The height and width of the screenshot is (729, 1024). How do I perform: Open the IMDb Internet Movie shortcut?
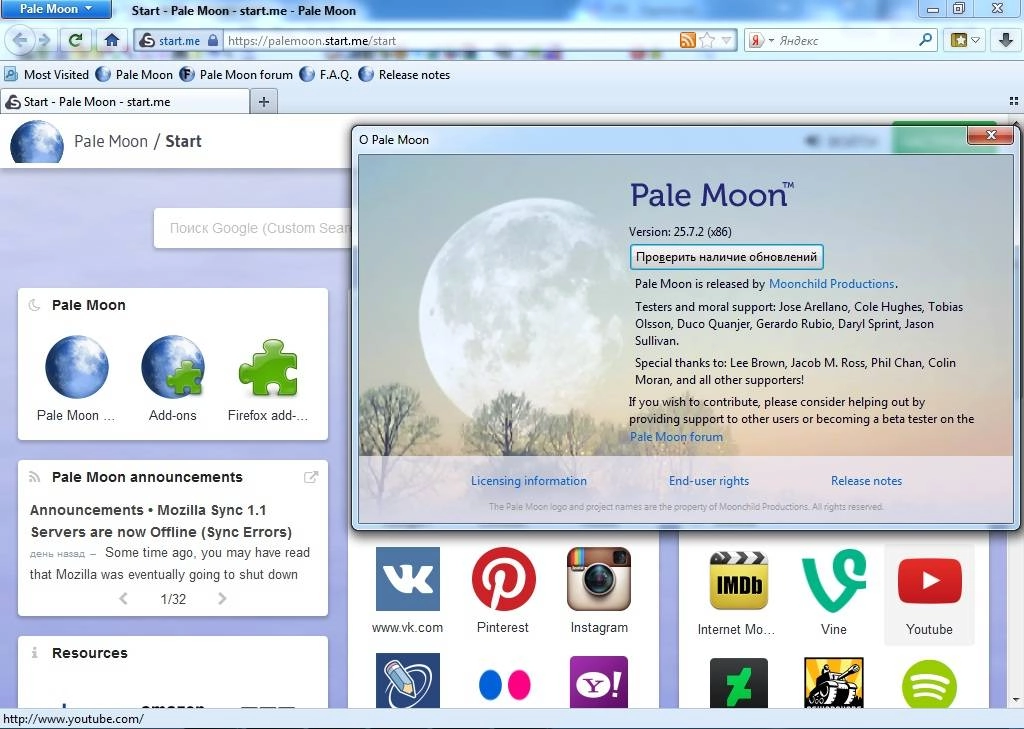tap(738, 581)
